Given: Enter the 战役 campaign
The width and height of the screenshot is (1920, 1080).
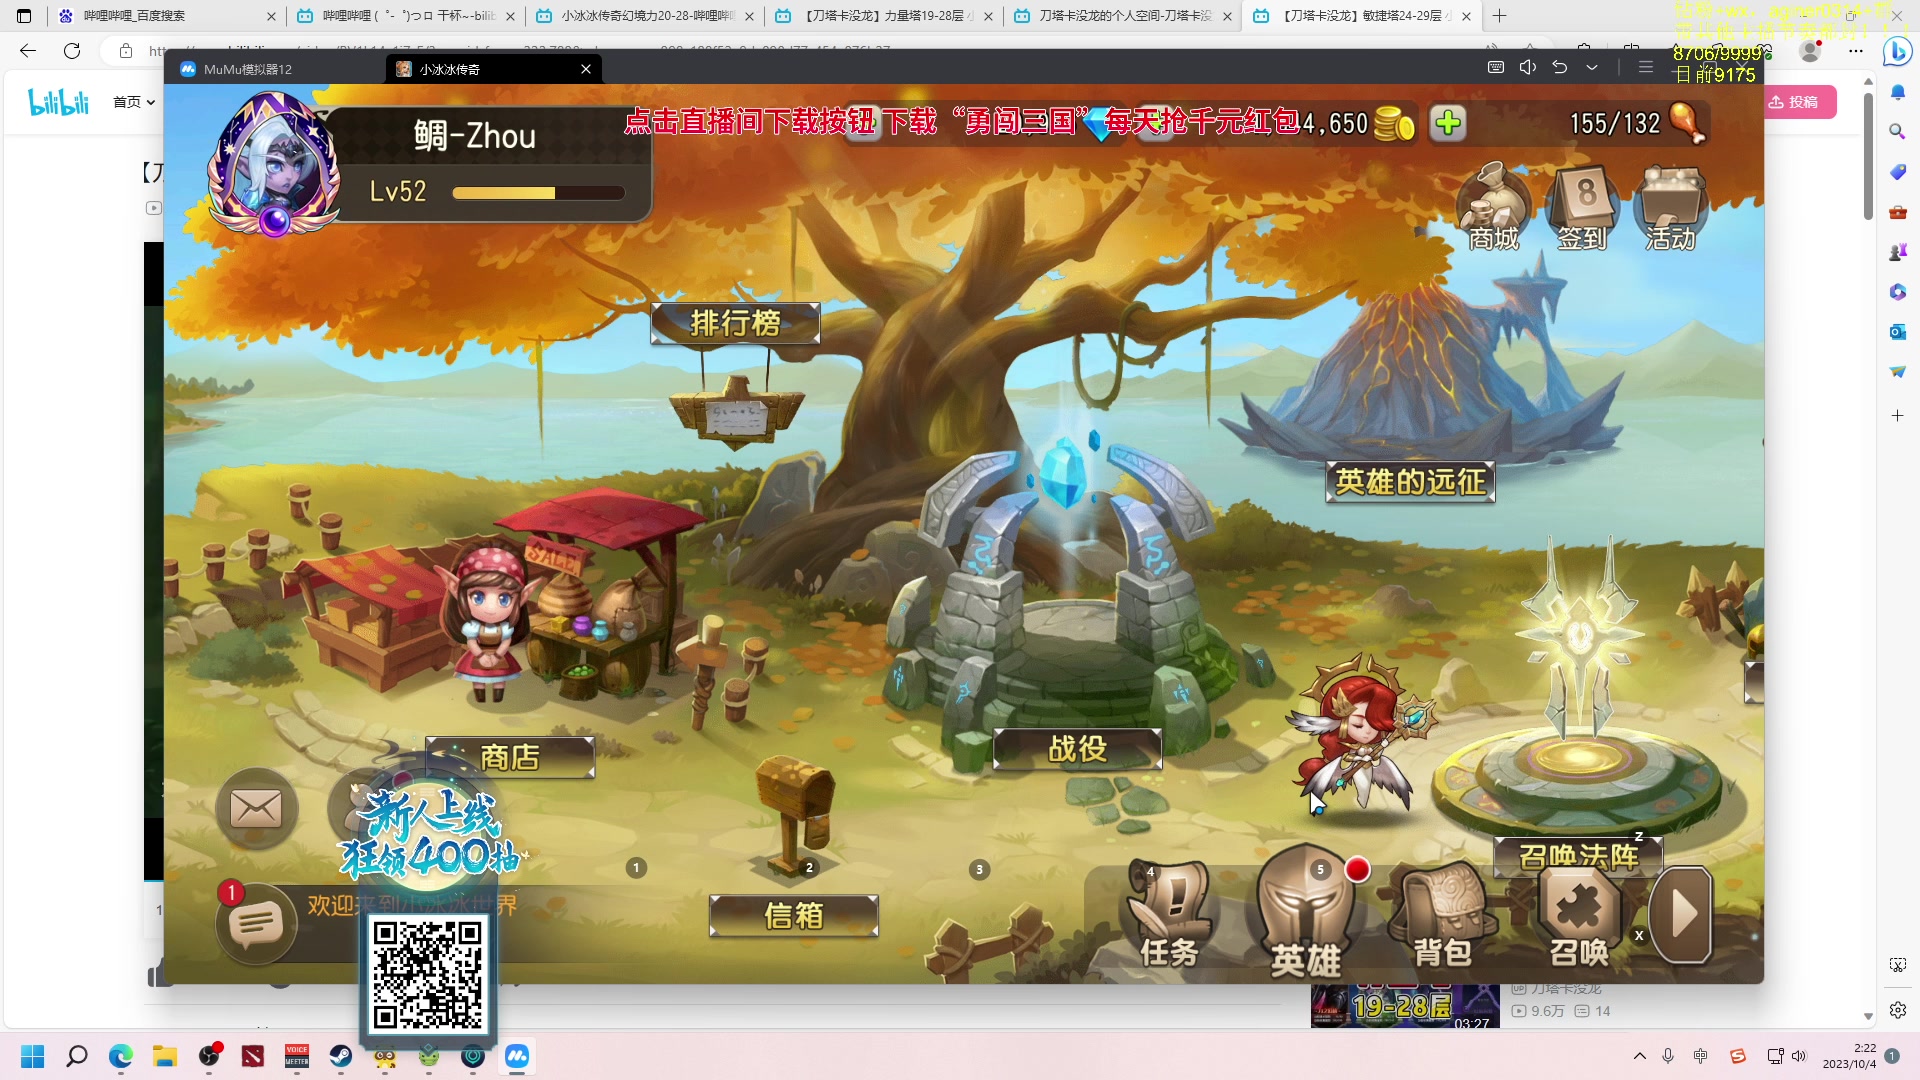Looking at the screenshot, I should point(1077,749).
